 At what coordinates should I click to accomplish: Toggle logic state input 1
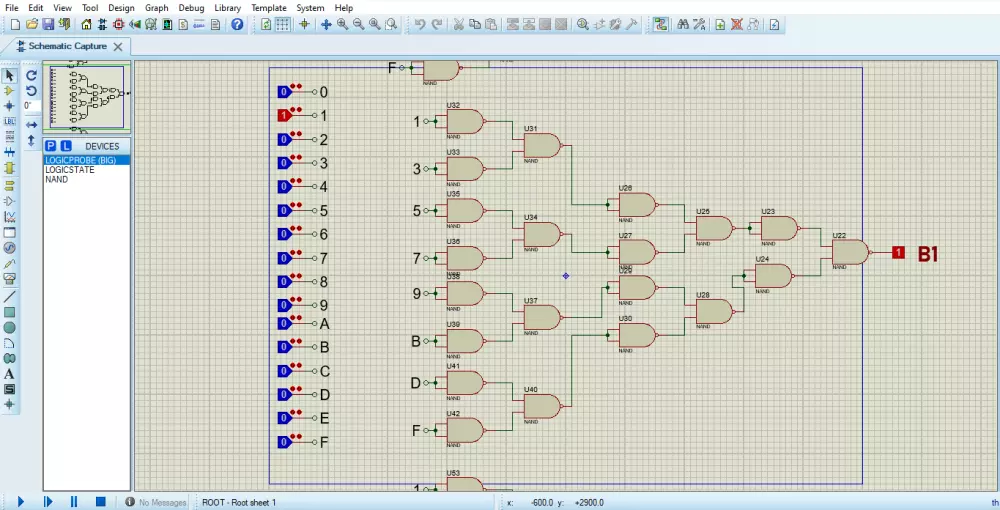click(x=285, y=116)
